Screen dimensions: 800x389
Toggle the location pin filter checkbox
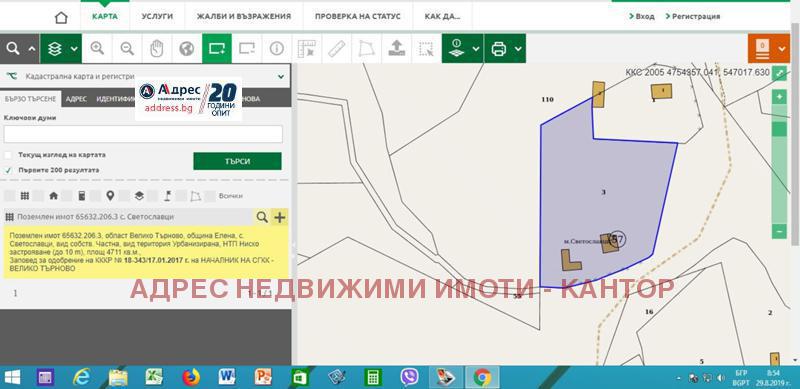pos(95,196)
